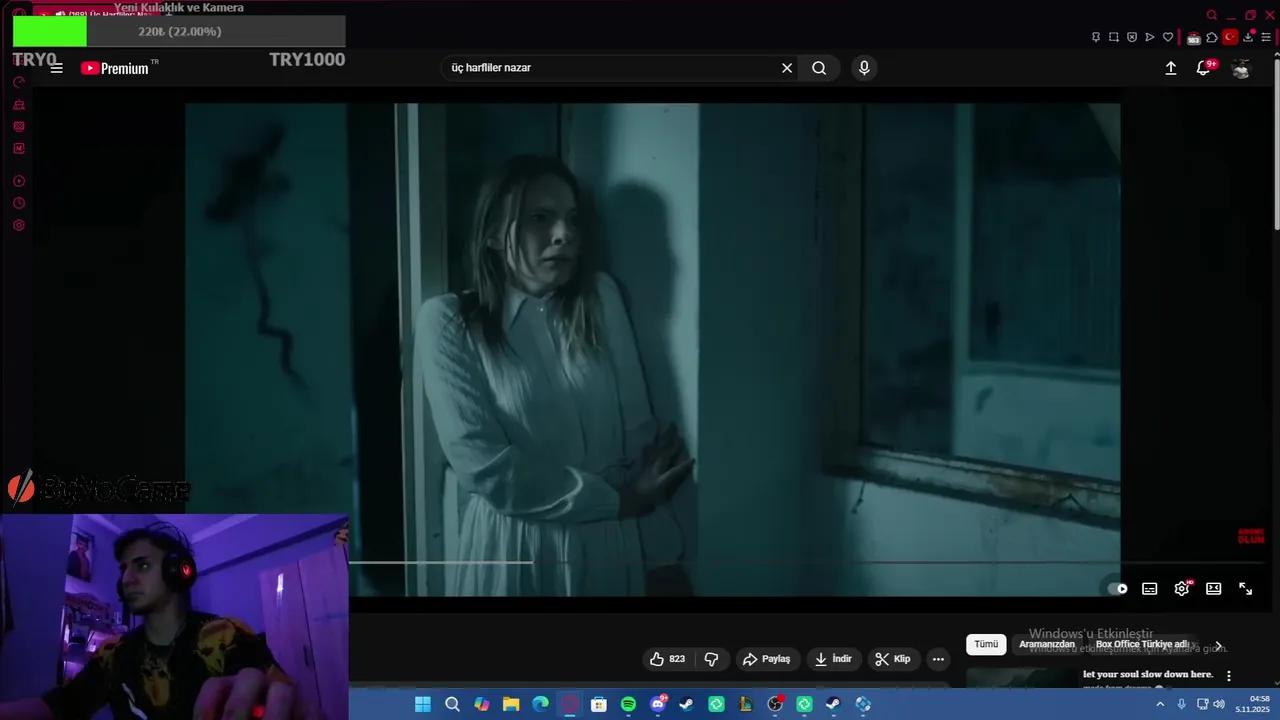The height and width of the screenshot is (720, 1280).
Task: Select the Tümü filter chip
Action: [986, 644]
